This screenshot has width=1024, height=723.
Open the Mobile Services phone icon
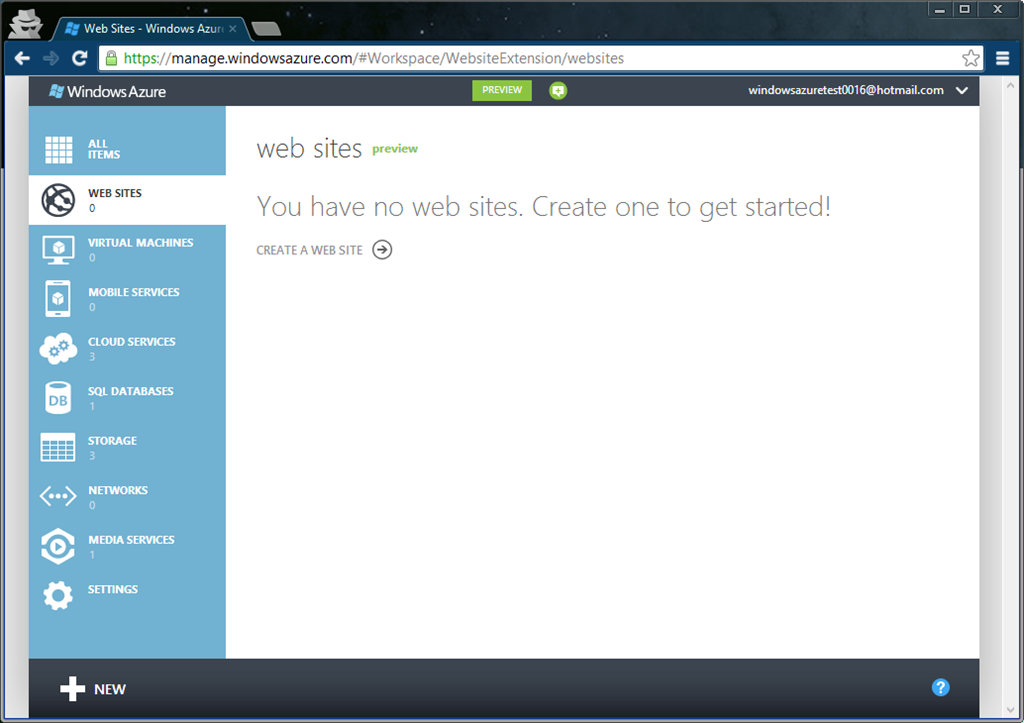click(58, 299)
